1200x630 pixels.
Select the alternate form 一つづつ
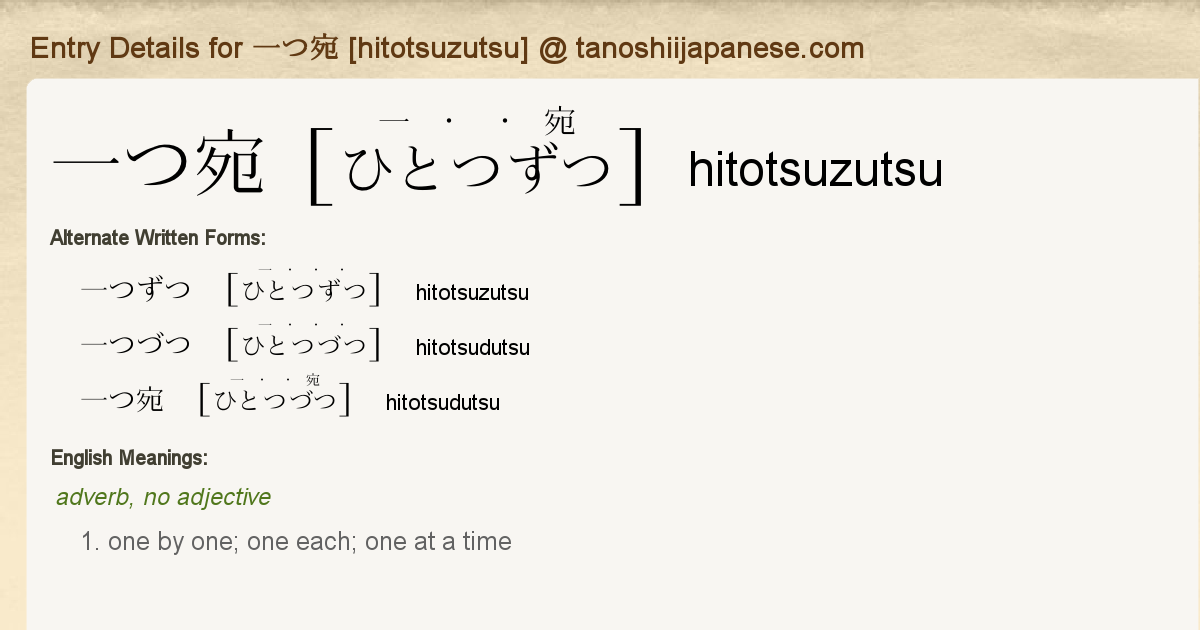(x=135, y=346)
